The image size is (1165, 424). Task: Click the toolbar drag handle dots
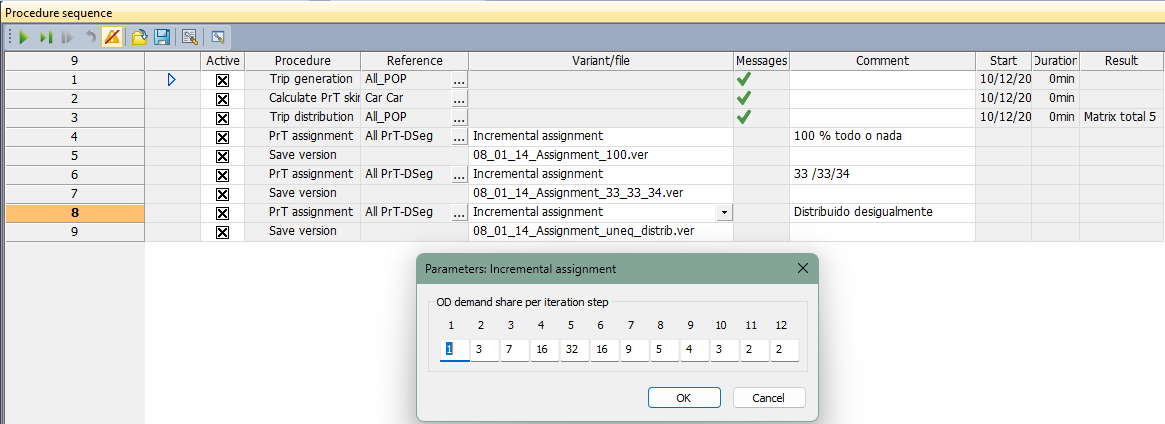point(9,37)
